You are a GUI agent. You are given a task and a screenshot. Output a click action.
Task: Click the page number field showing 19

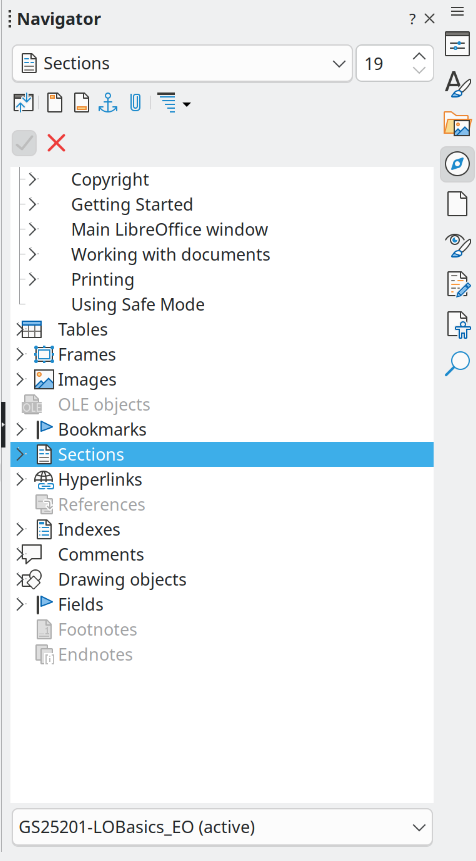coord(383,64)
